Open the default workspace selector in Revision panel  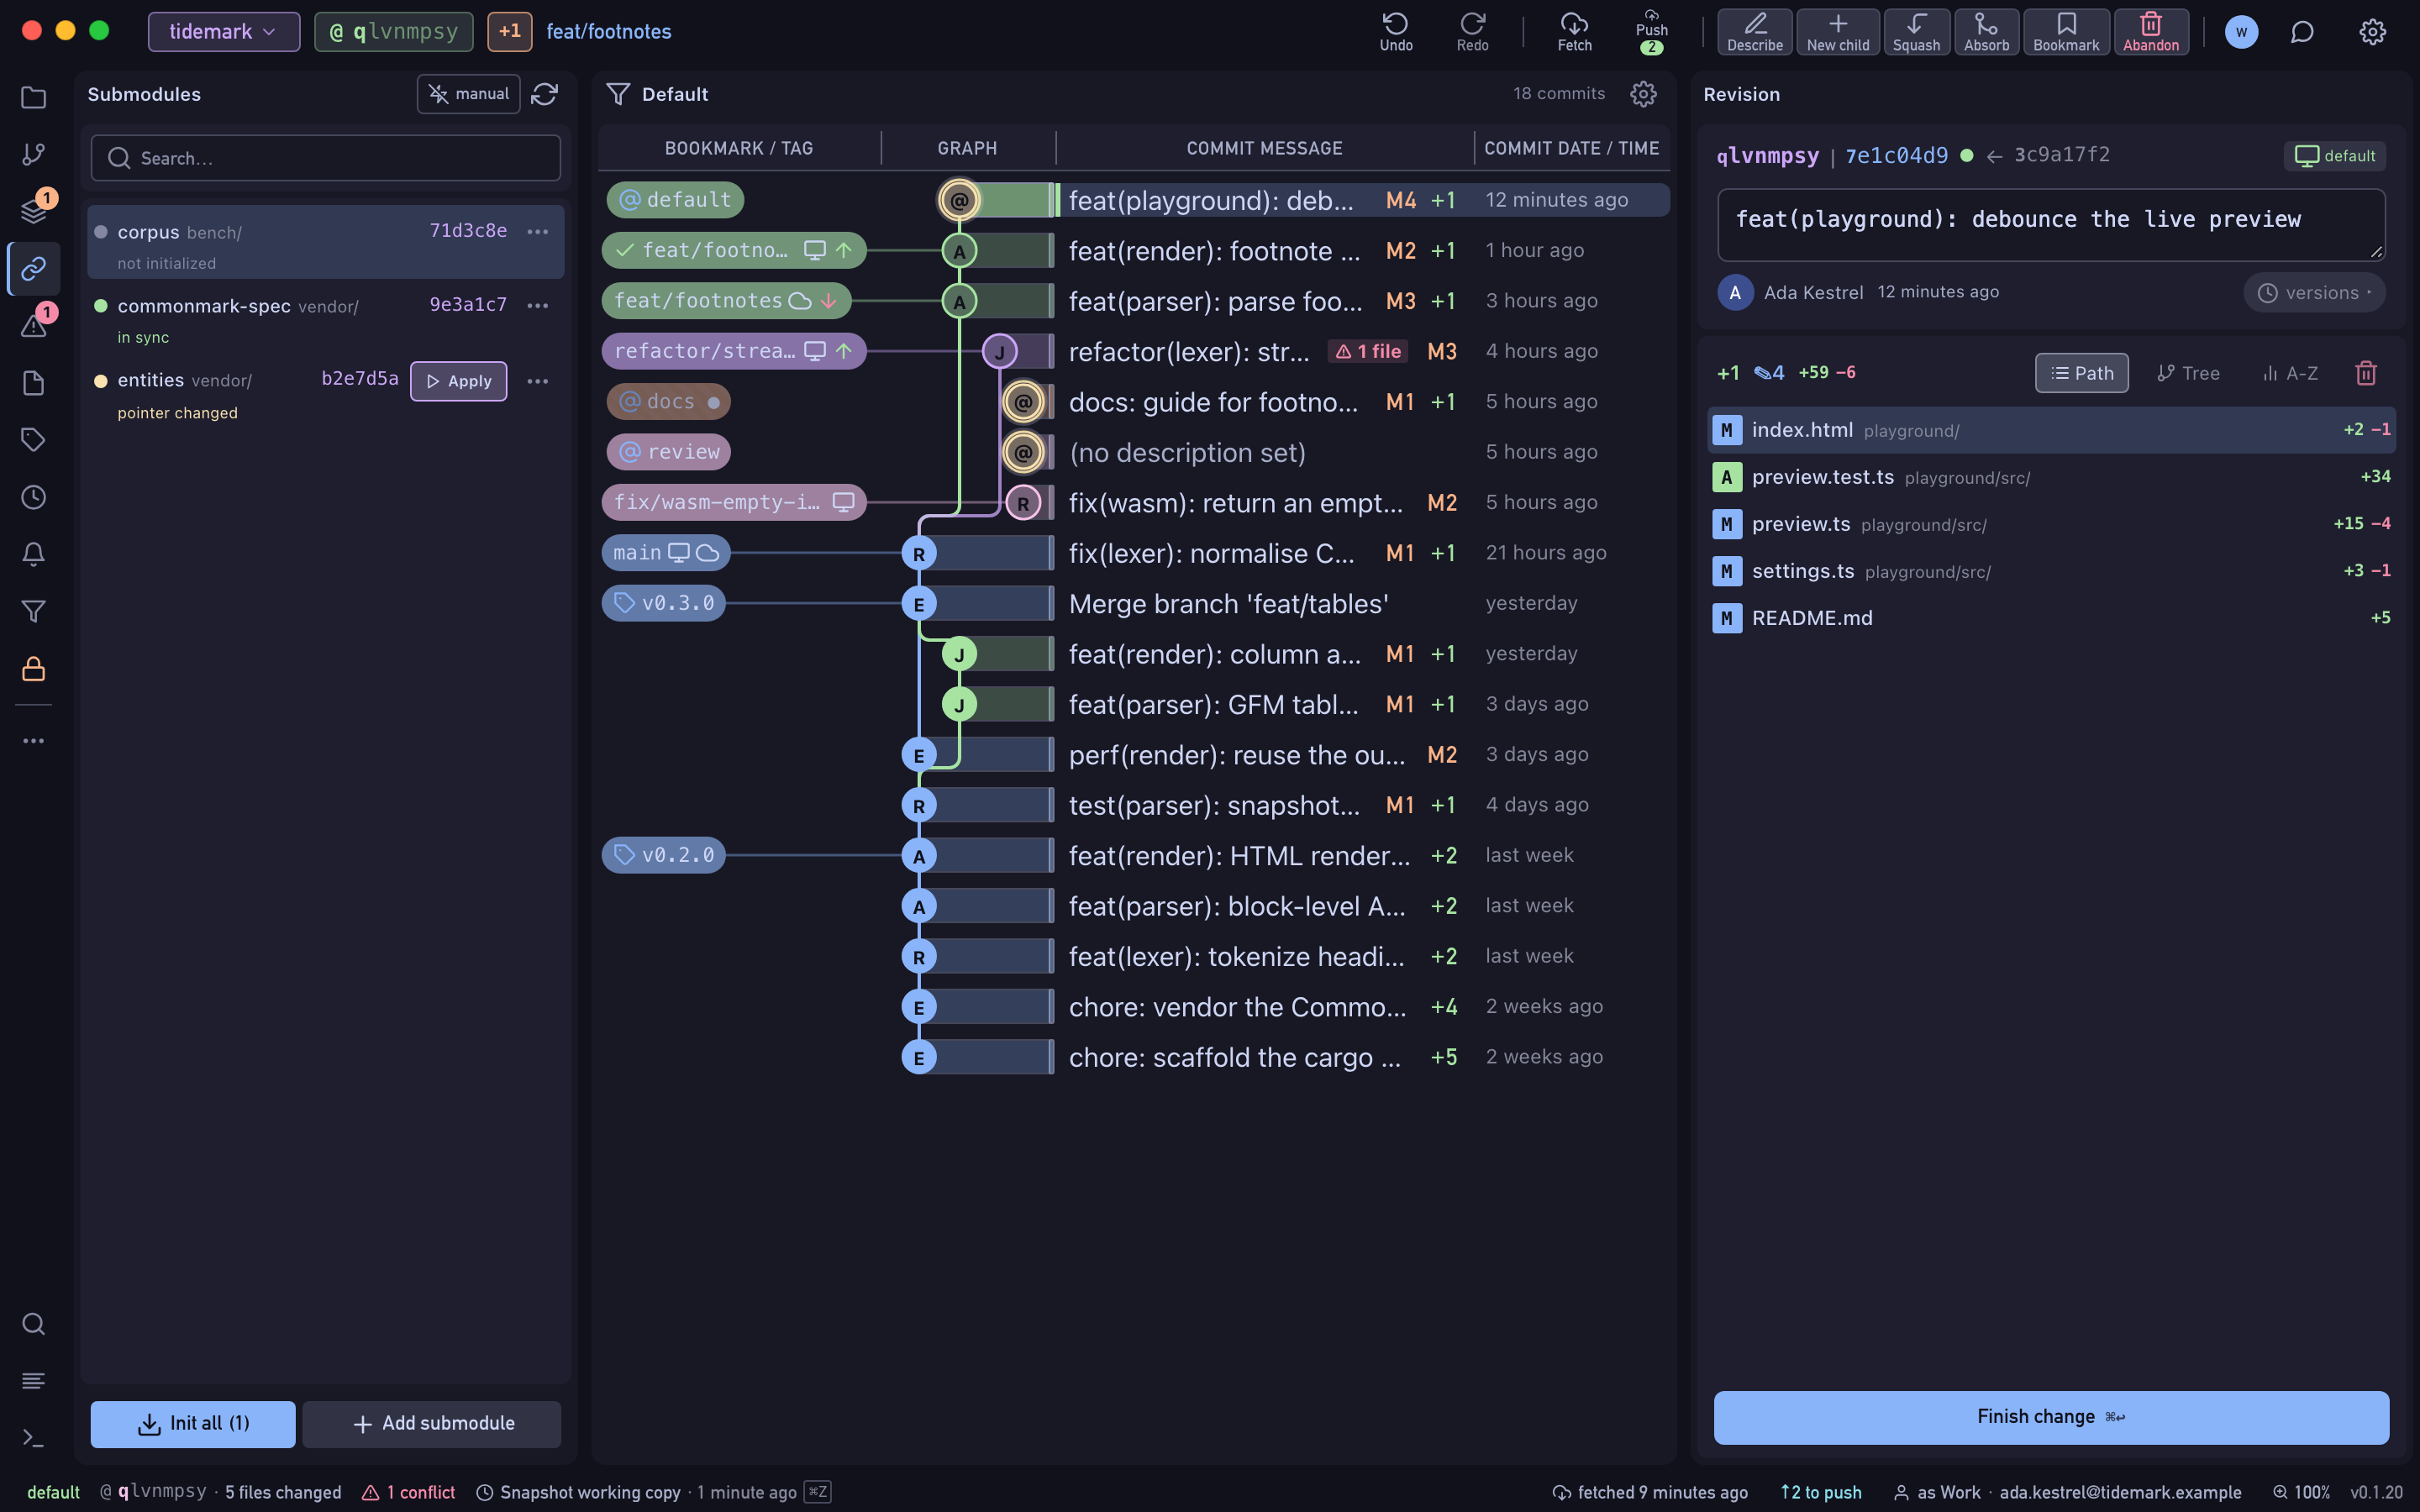point(2334,156)
